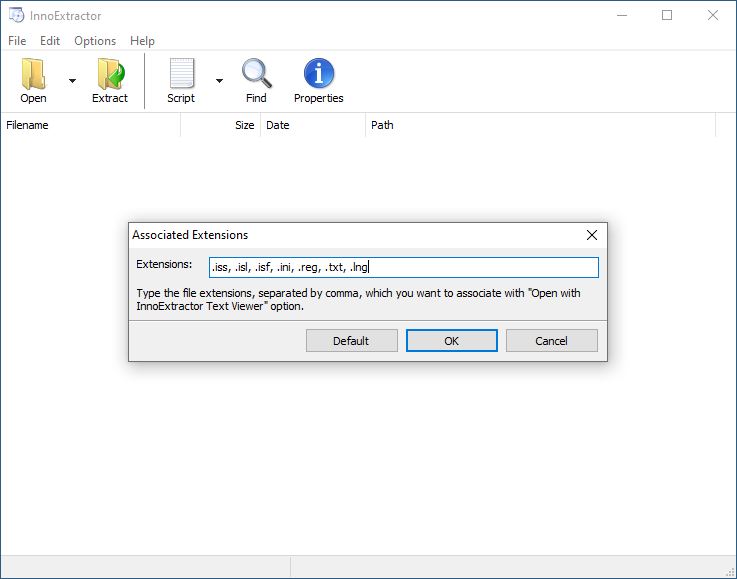Open the Help menu
The width and height of the screenshot is (737, 579).
click(x=142, y=41)
